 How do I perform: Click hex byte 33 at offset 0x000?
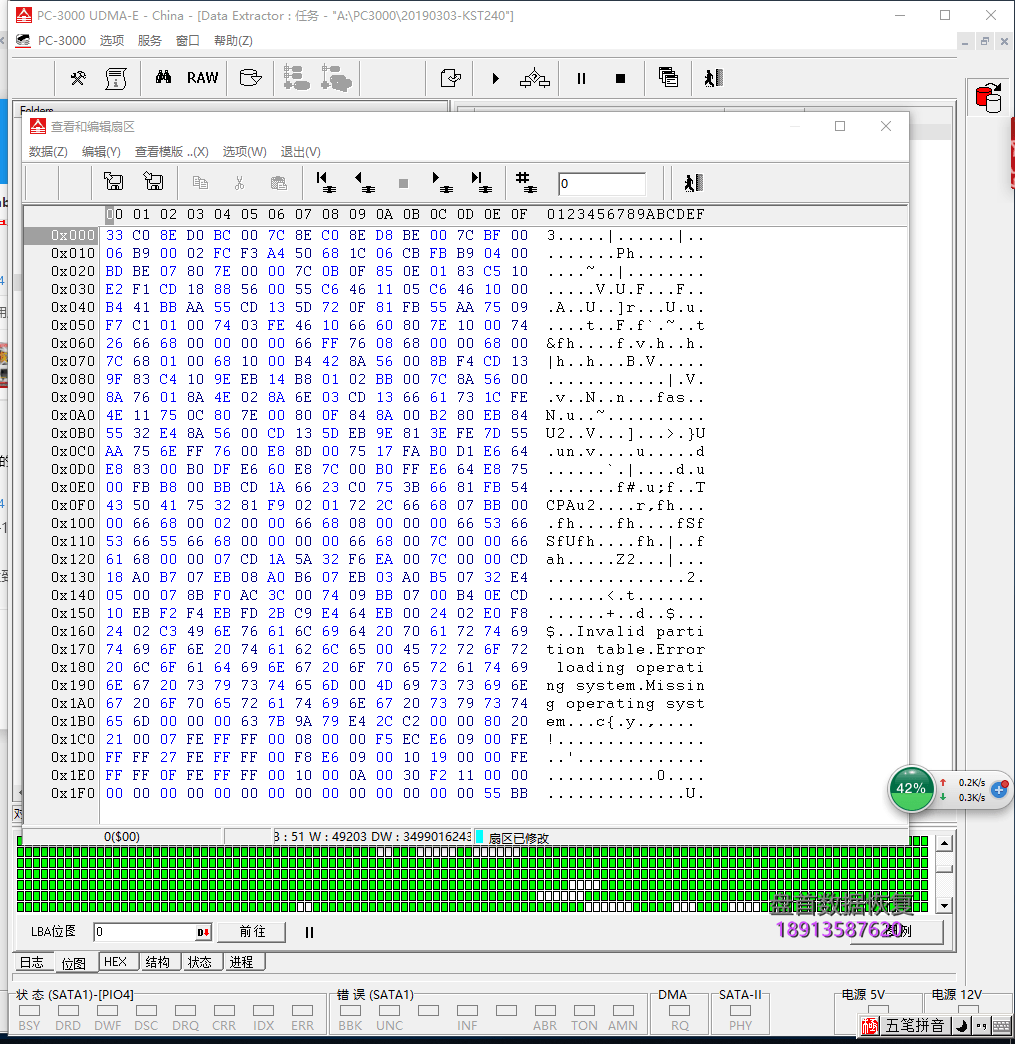115,236
